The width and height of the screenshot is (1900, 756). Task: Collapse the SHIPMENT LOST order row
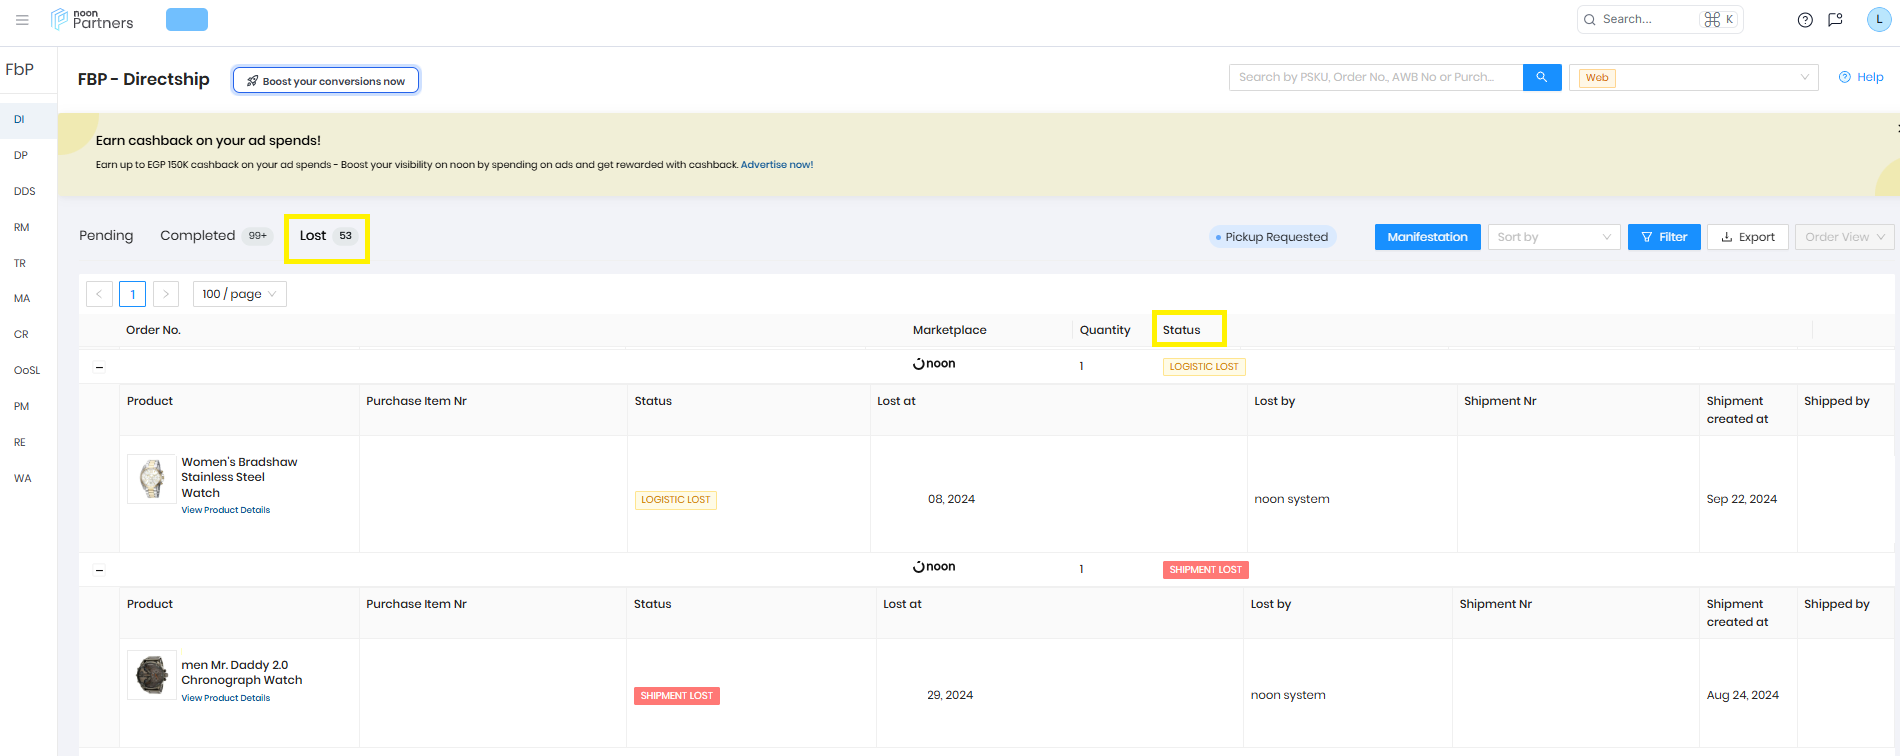tap(99, 570)
